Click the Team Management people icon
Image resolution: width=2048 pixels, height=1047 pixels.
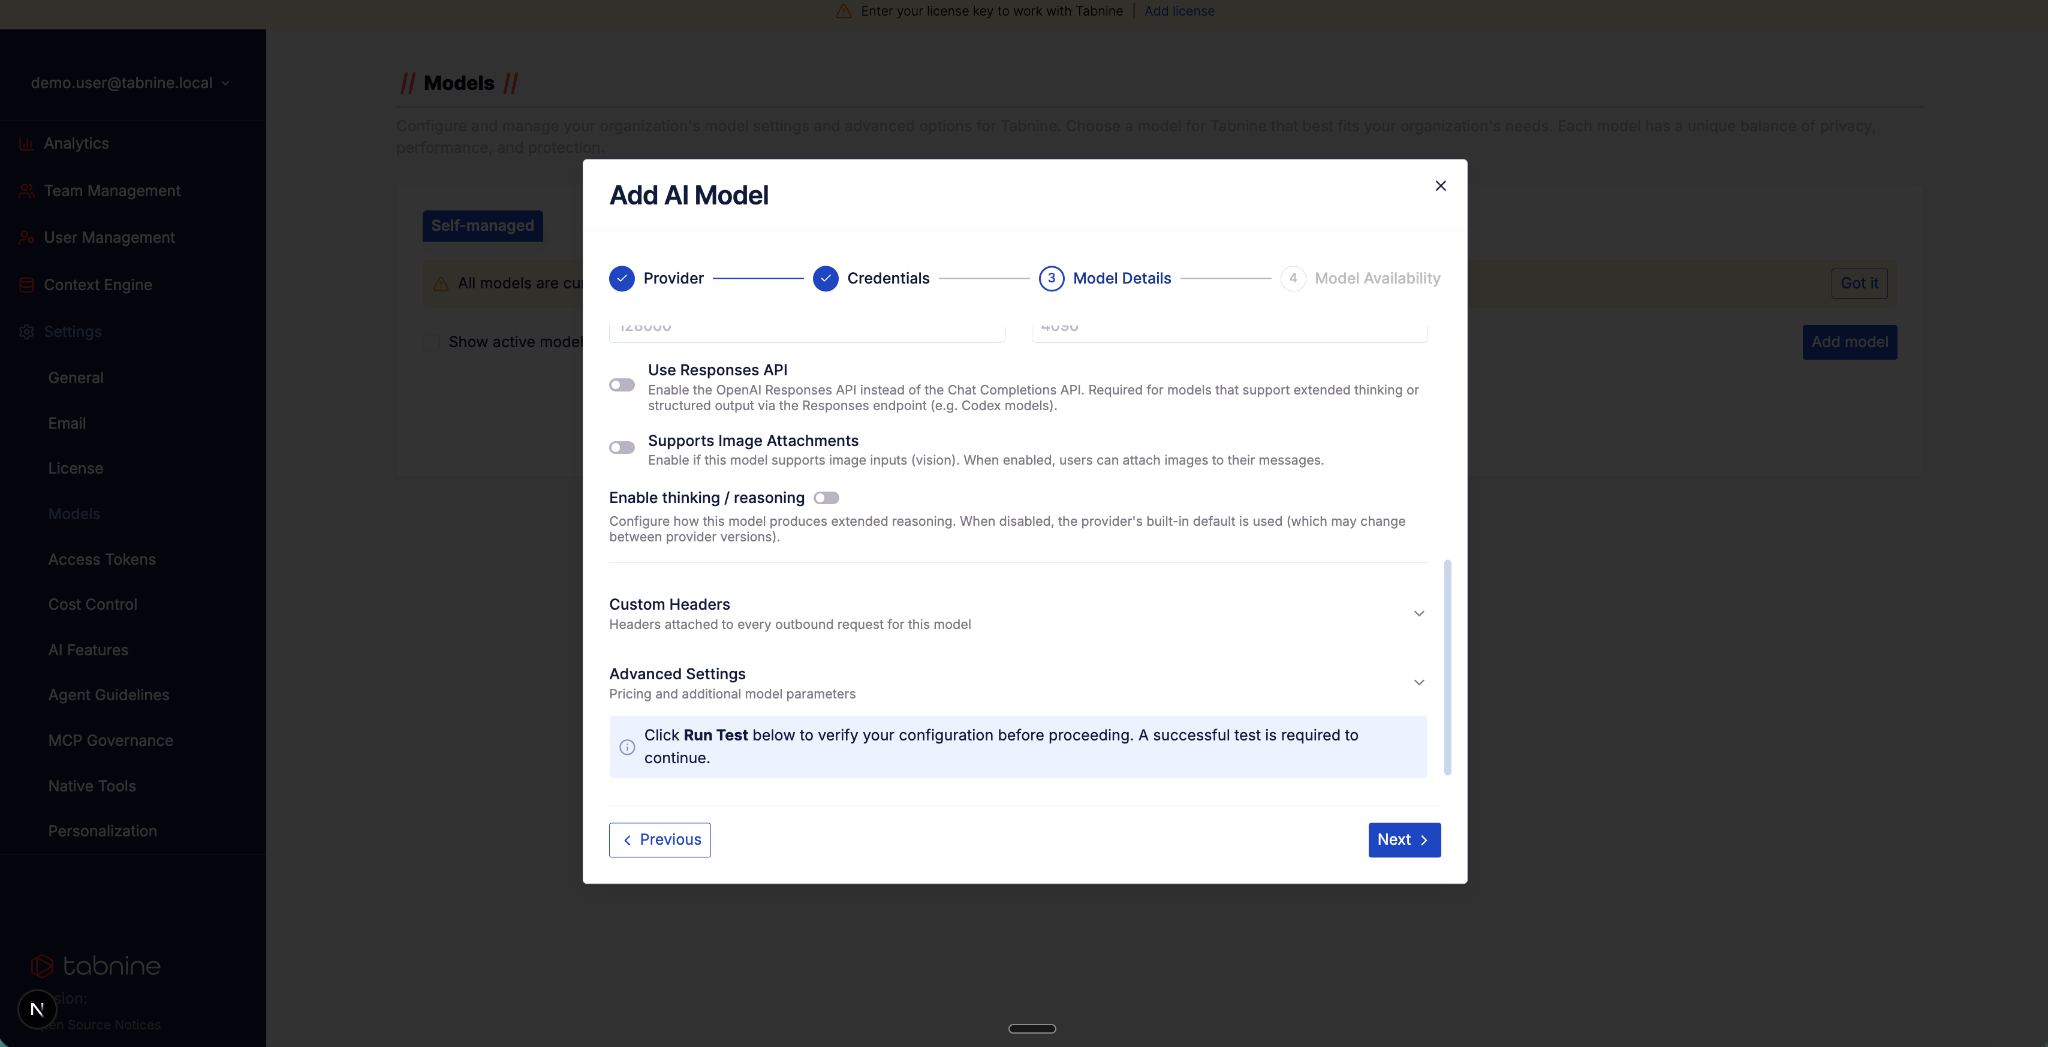click(27, 191)
